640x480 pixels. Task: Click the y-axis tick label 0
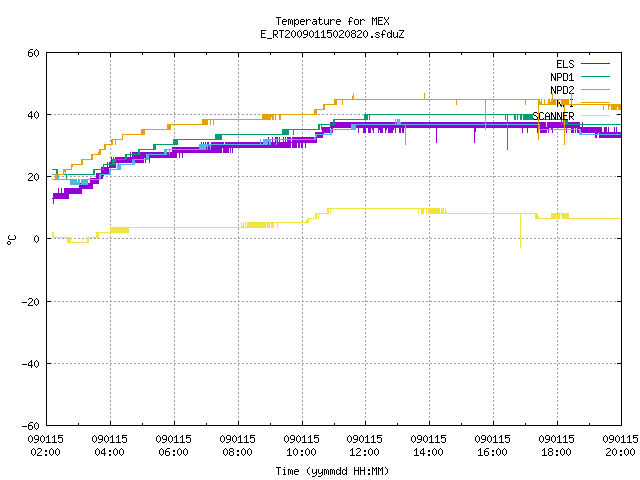(x=36, y=240)
